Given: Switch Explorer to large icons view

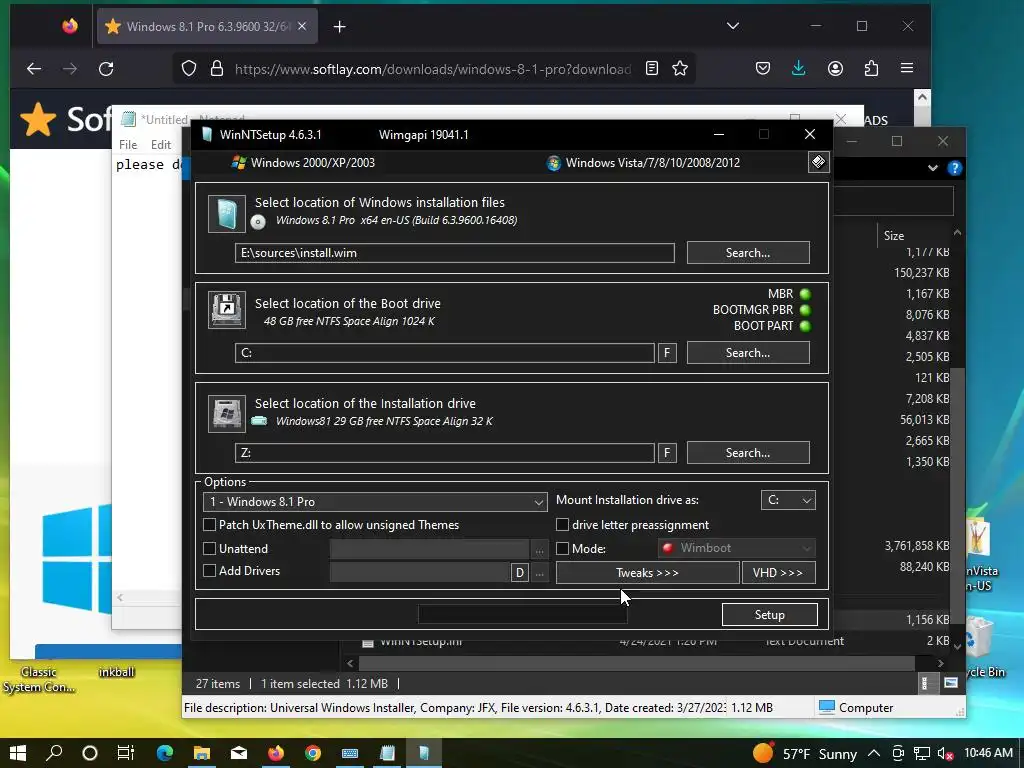Looking at the screenshot, I should click(x=951, y=683).
